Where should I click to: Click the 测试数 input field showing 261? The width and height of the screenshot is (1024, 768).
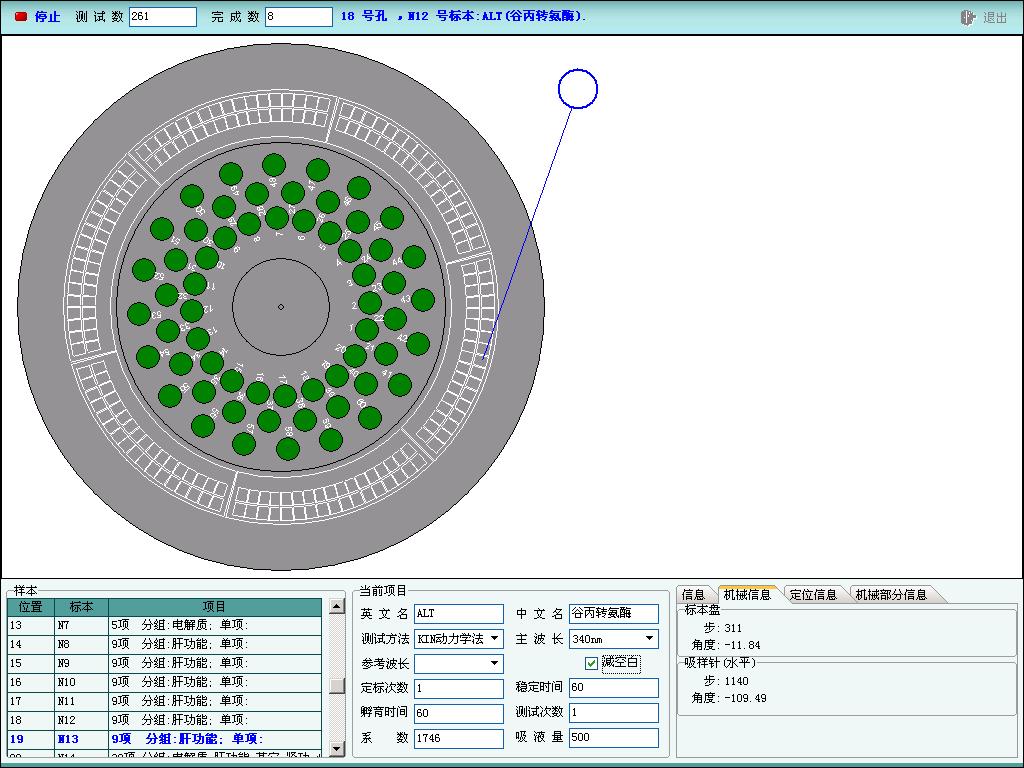(163, 16)
